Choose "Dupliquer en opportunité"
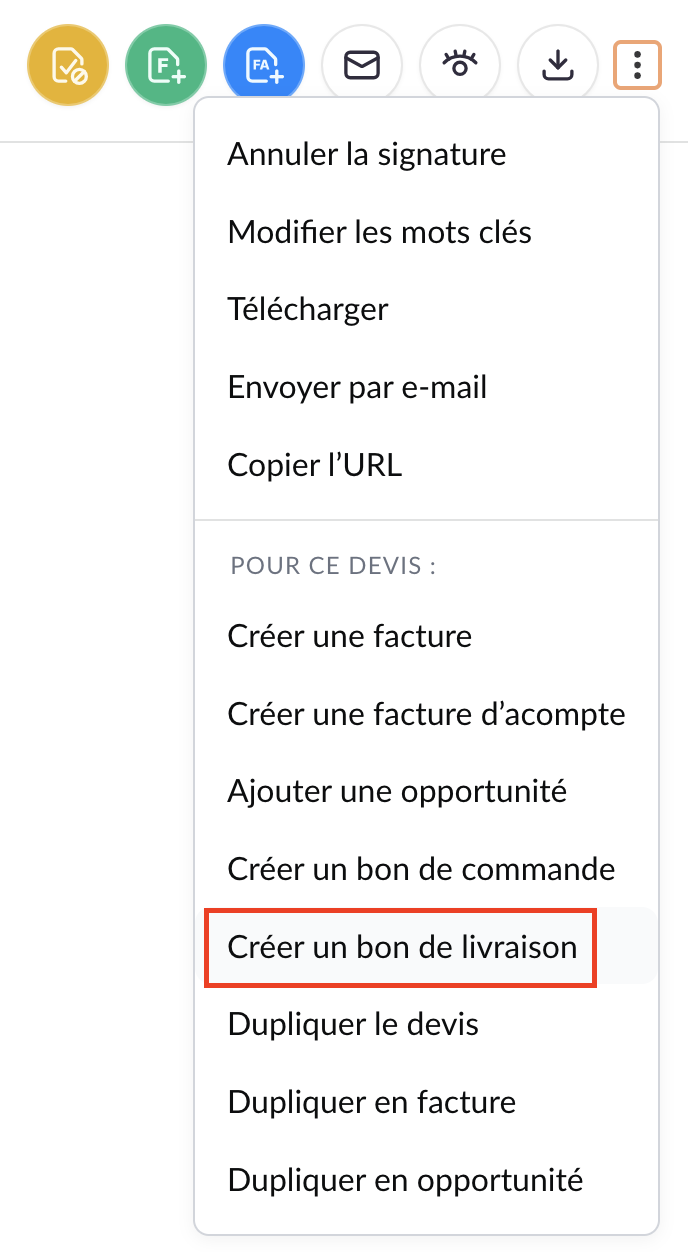 (x=406, y=1179)
